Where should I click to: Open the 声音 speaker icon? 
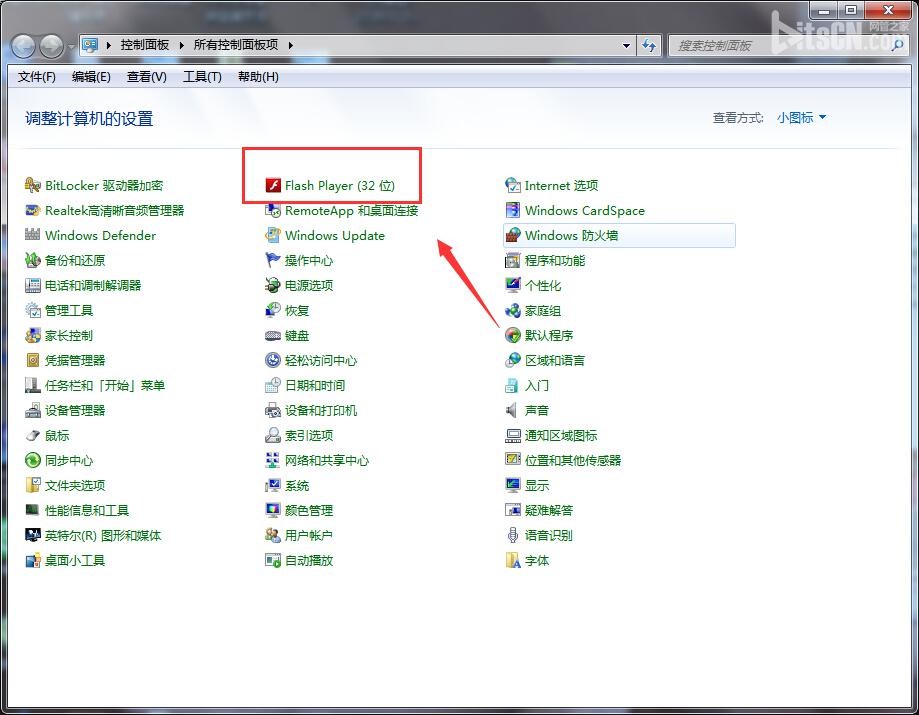point(513,410)
